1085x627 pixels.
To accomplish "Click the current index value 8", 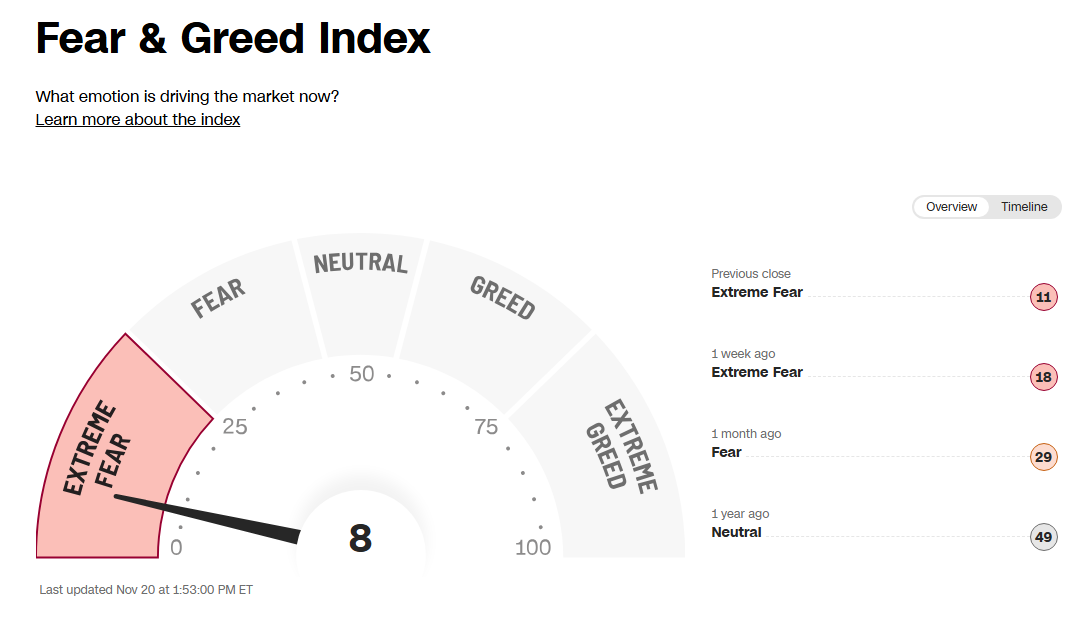I will (x=360, y=539).
